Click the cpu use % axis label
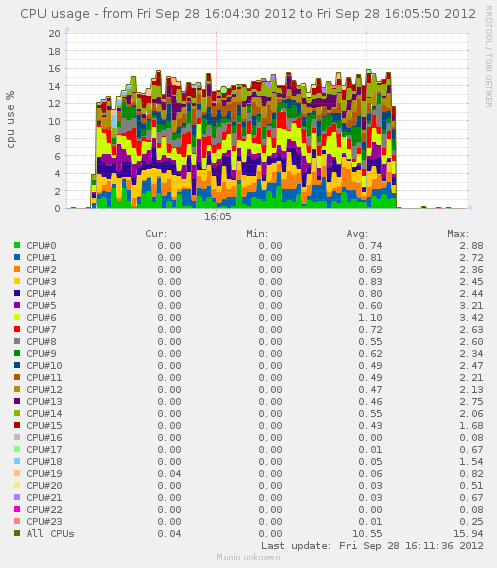497x568 pixels. coord(10,120)
